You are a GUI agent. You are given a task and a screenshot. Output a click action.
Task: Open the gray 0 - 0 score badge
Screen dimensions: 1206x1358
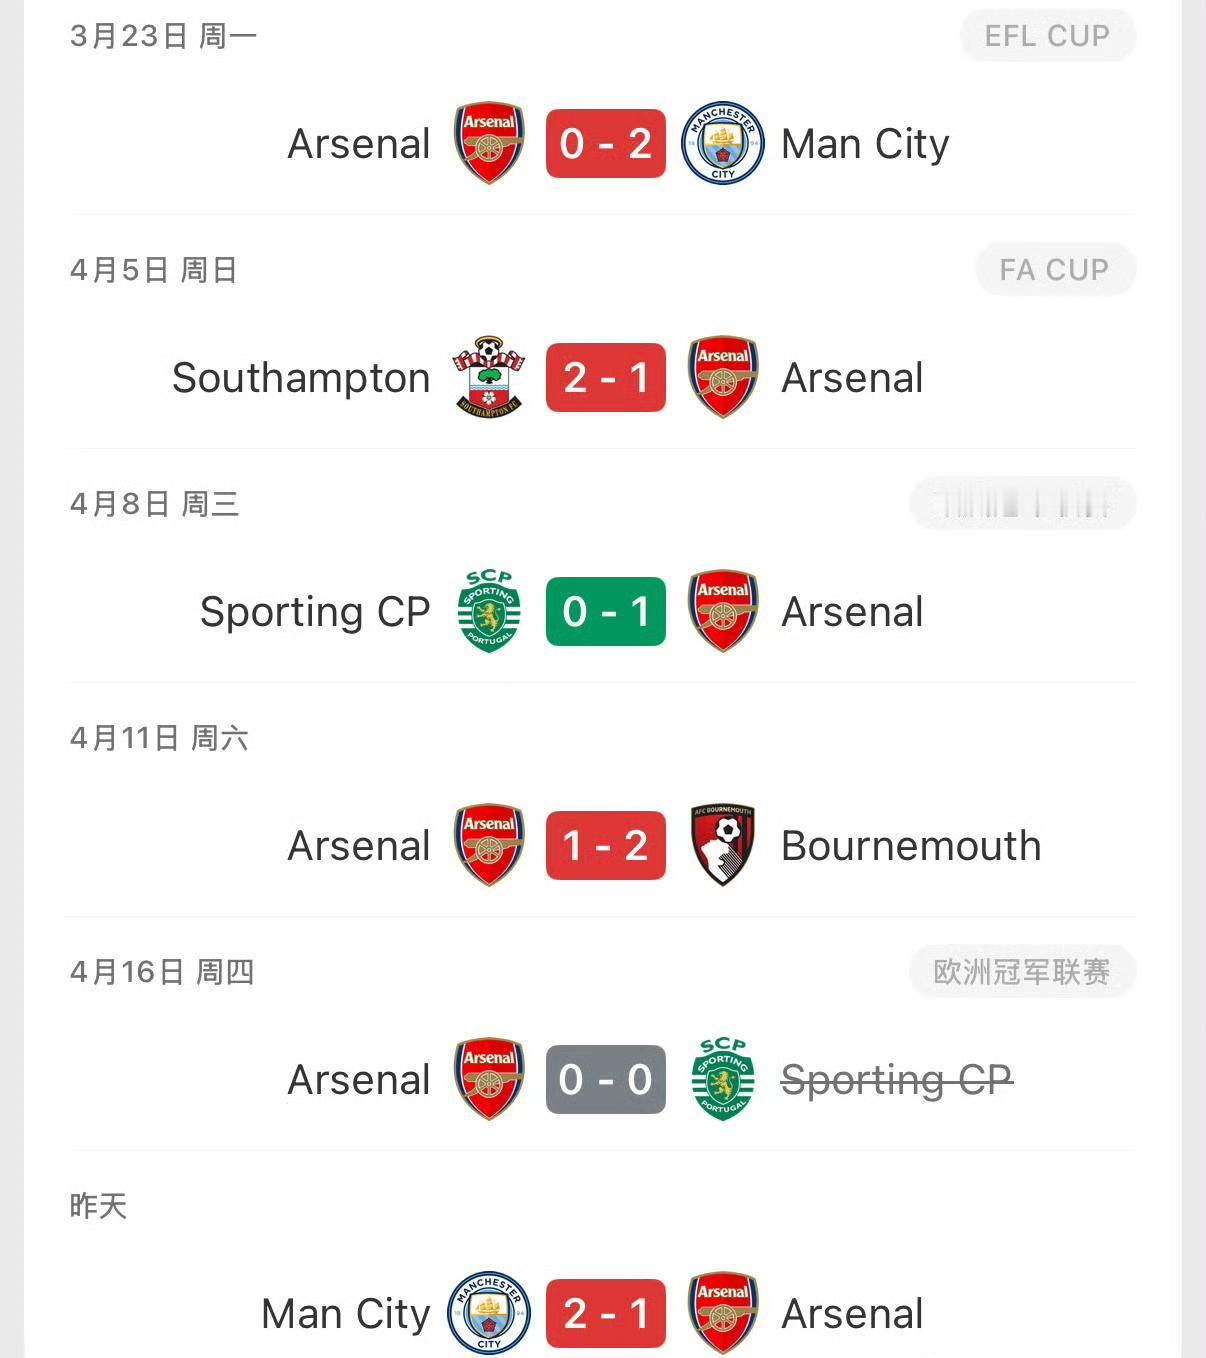tap(605, 1079)
